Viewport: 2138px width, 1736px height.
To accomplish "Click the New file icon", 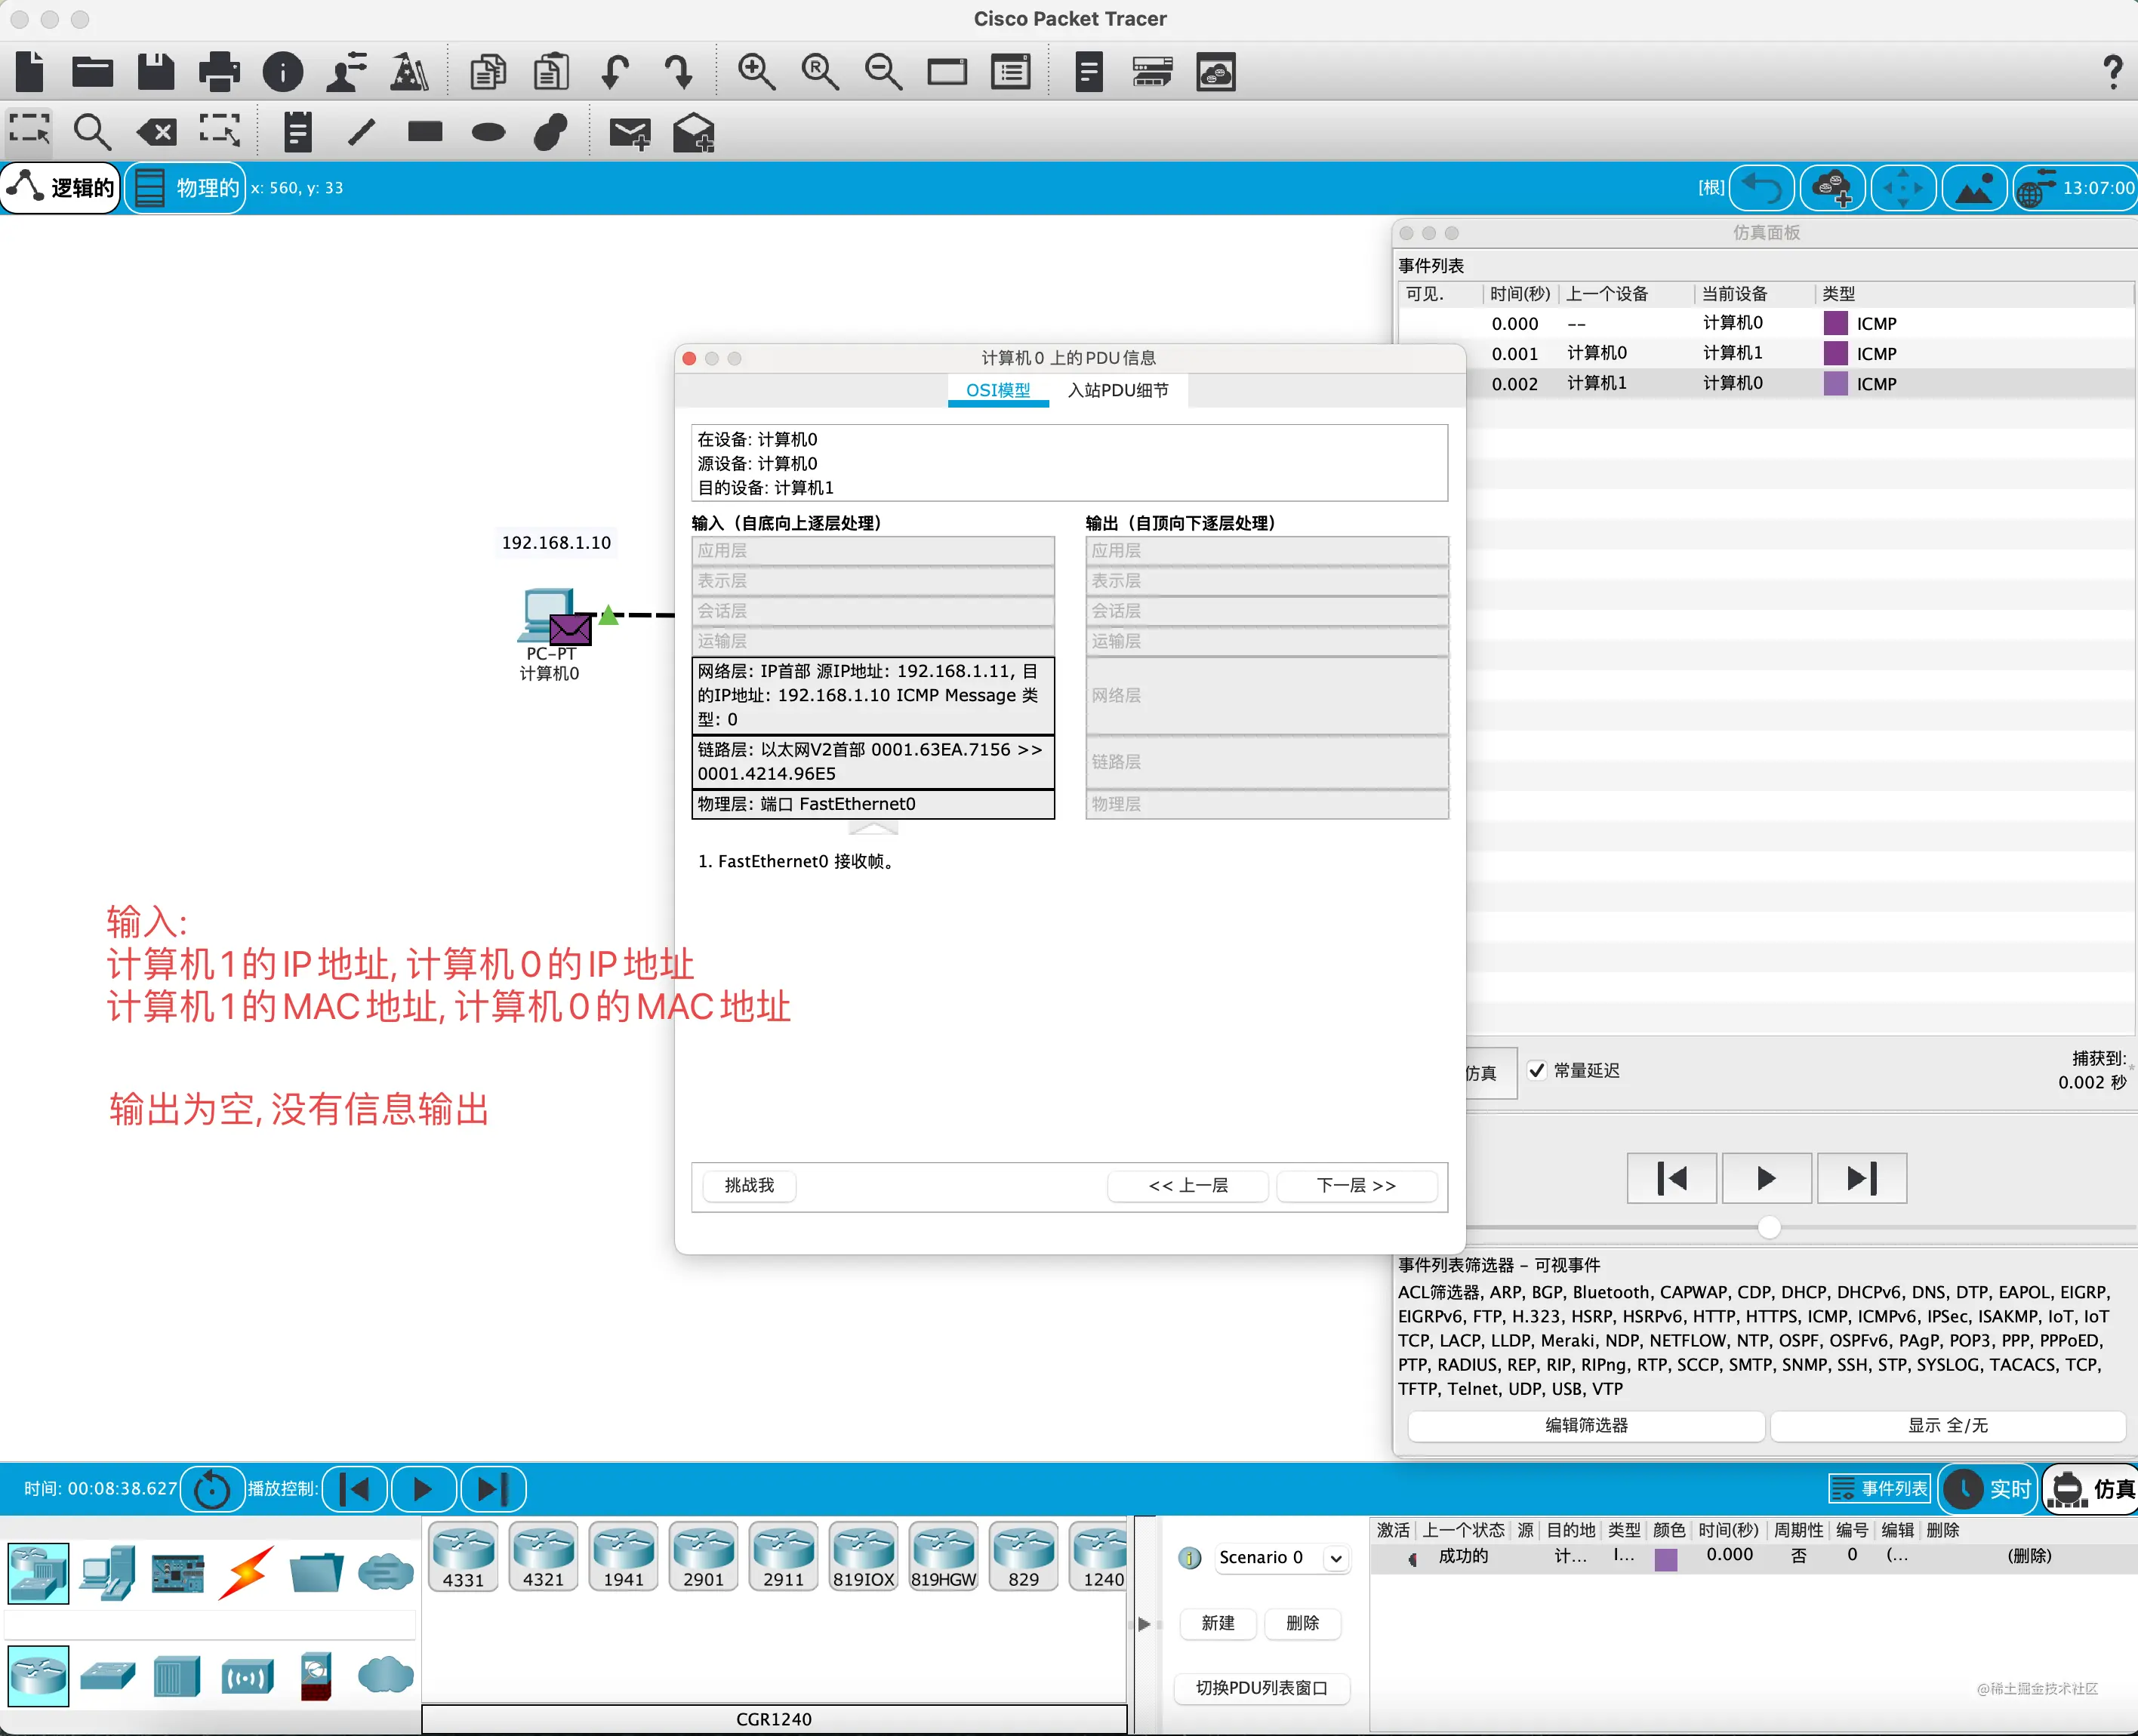I will click(30, 72).
